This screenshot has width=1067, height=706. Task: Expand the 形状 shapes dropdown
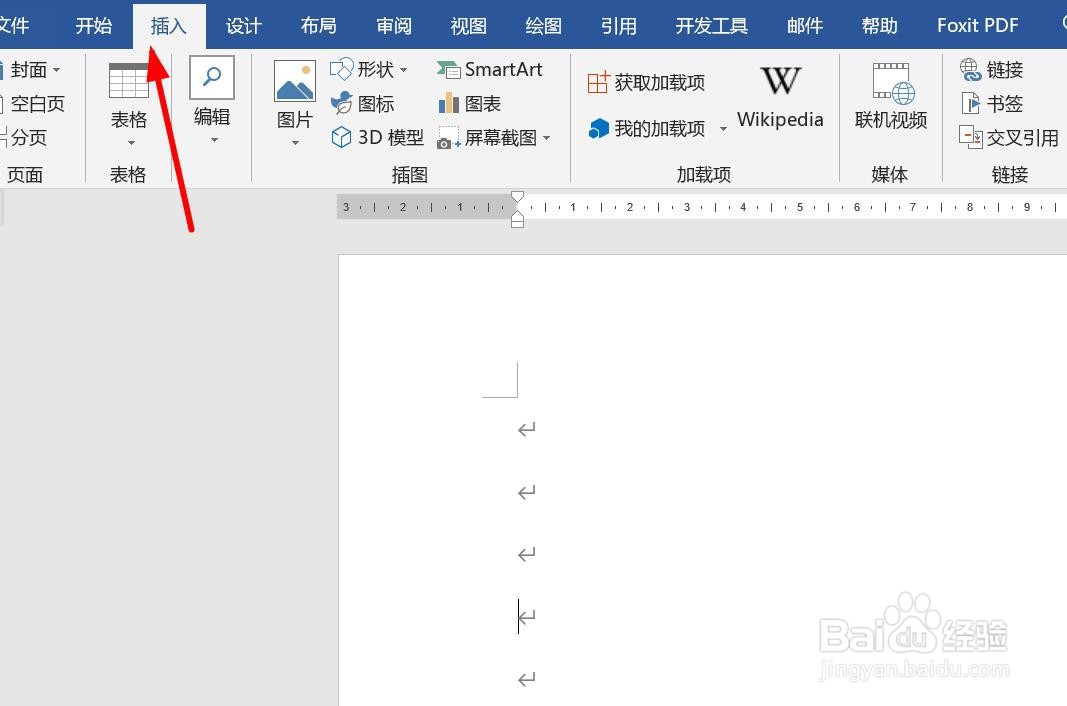tap(404, 69)
